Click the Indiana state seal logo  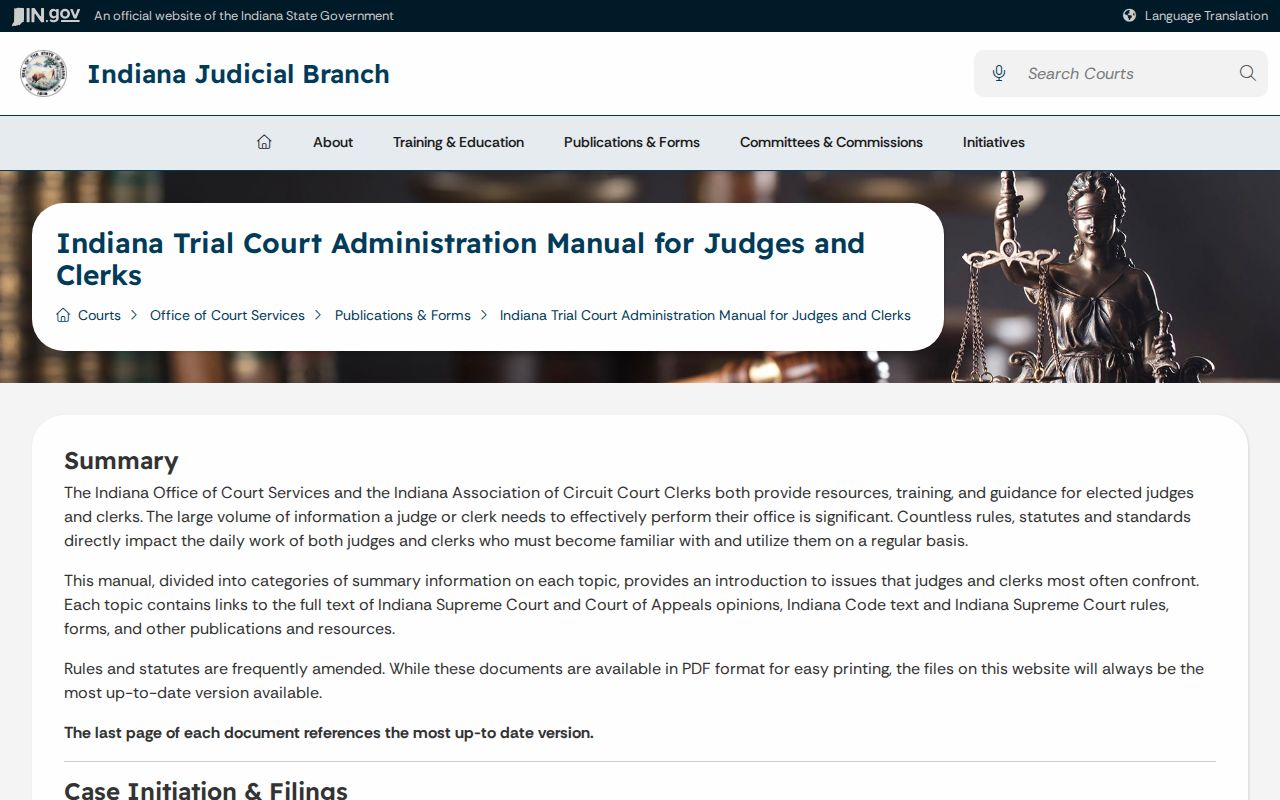[x=44, y=73]
